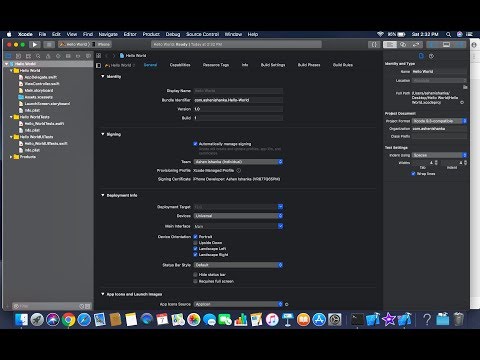Switch to the Resource Tags tab
Screen dimensions: 480x360
216,65
